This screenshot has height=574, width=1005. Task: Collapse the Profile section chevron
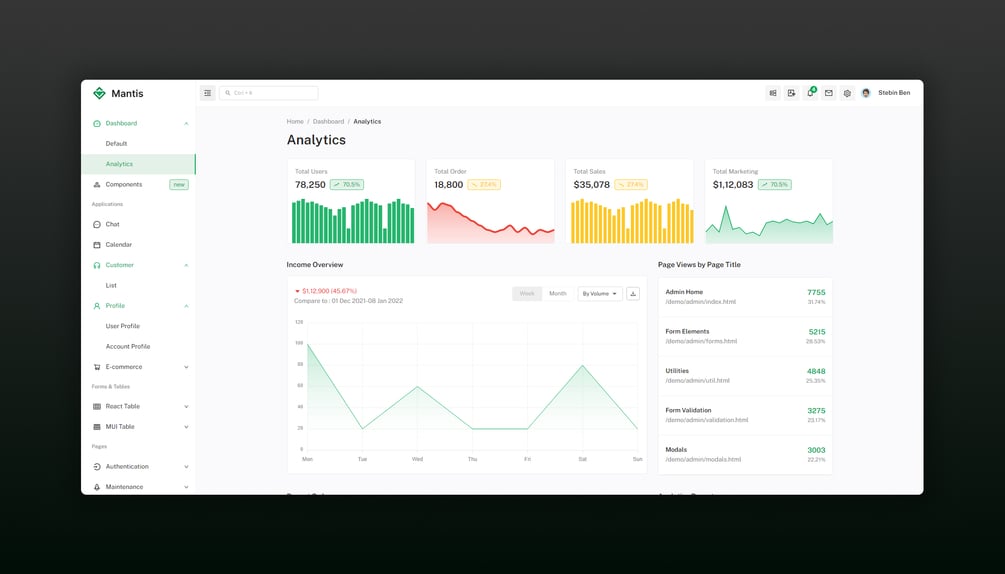(187, 306)
